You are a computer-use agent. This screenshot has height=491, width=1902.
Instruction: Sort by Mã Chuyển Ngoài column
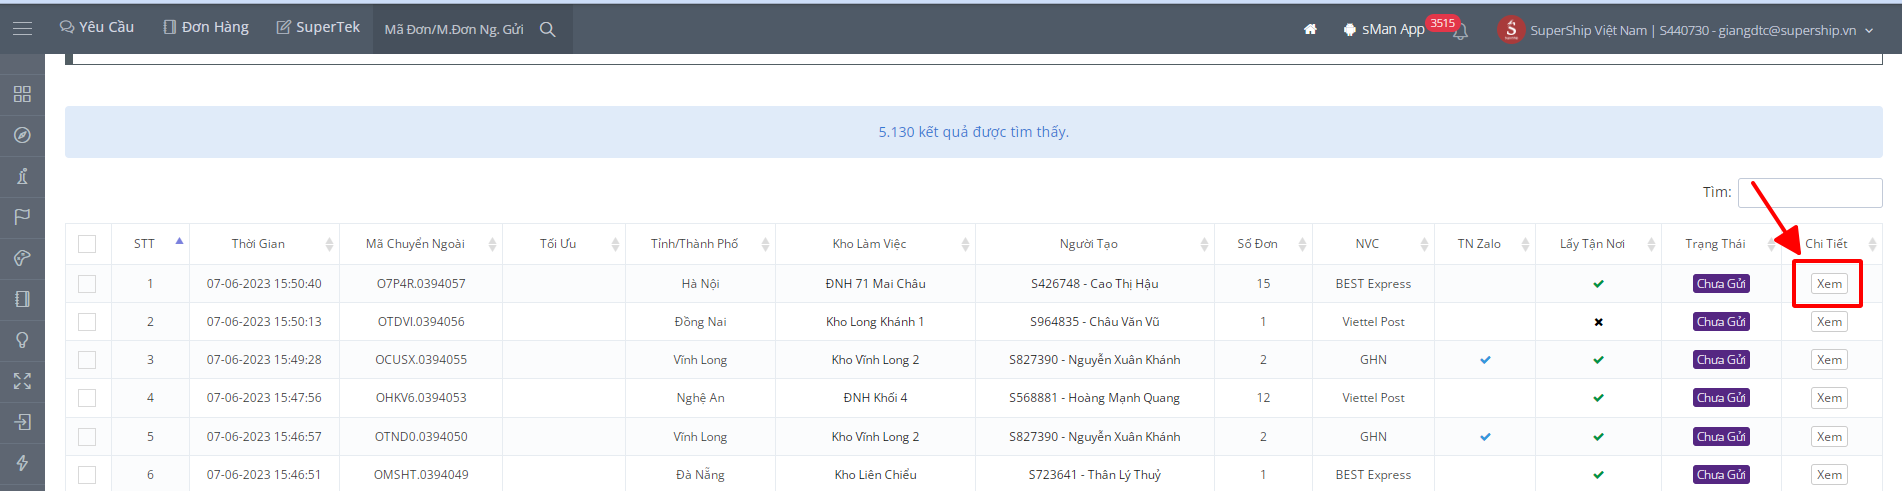click(x=420, y=244)
